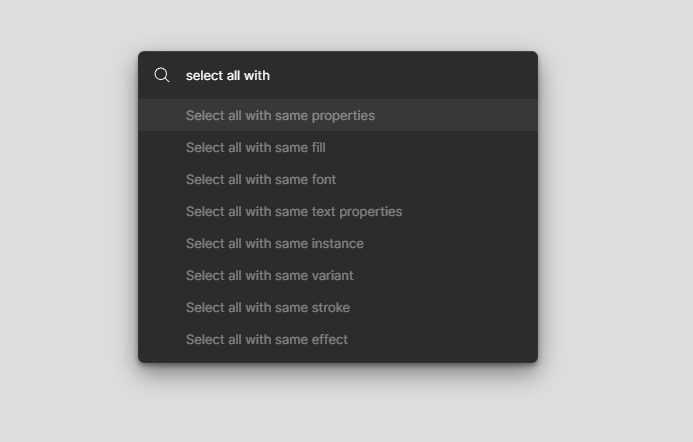The width and height of the screenshot is (693, 442).
Task: Place cursor after "with" in search box
Action: (x=270, y=76)
